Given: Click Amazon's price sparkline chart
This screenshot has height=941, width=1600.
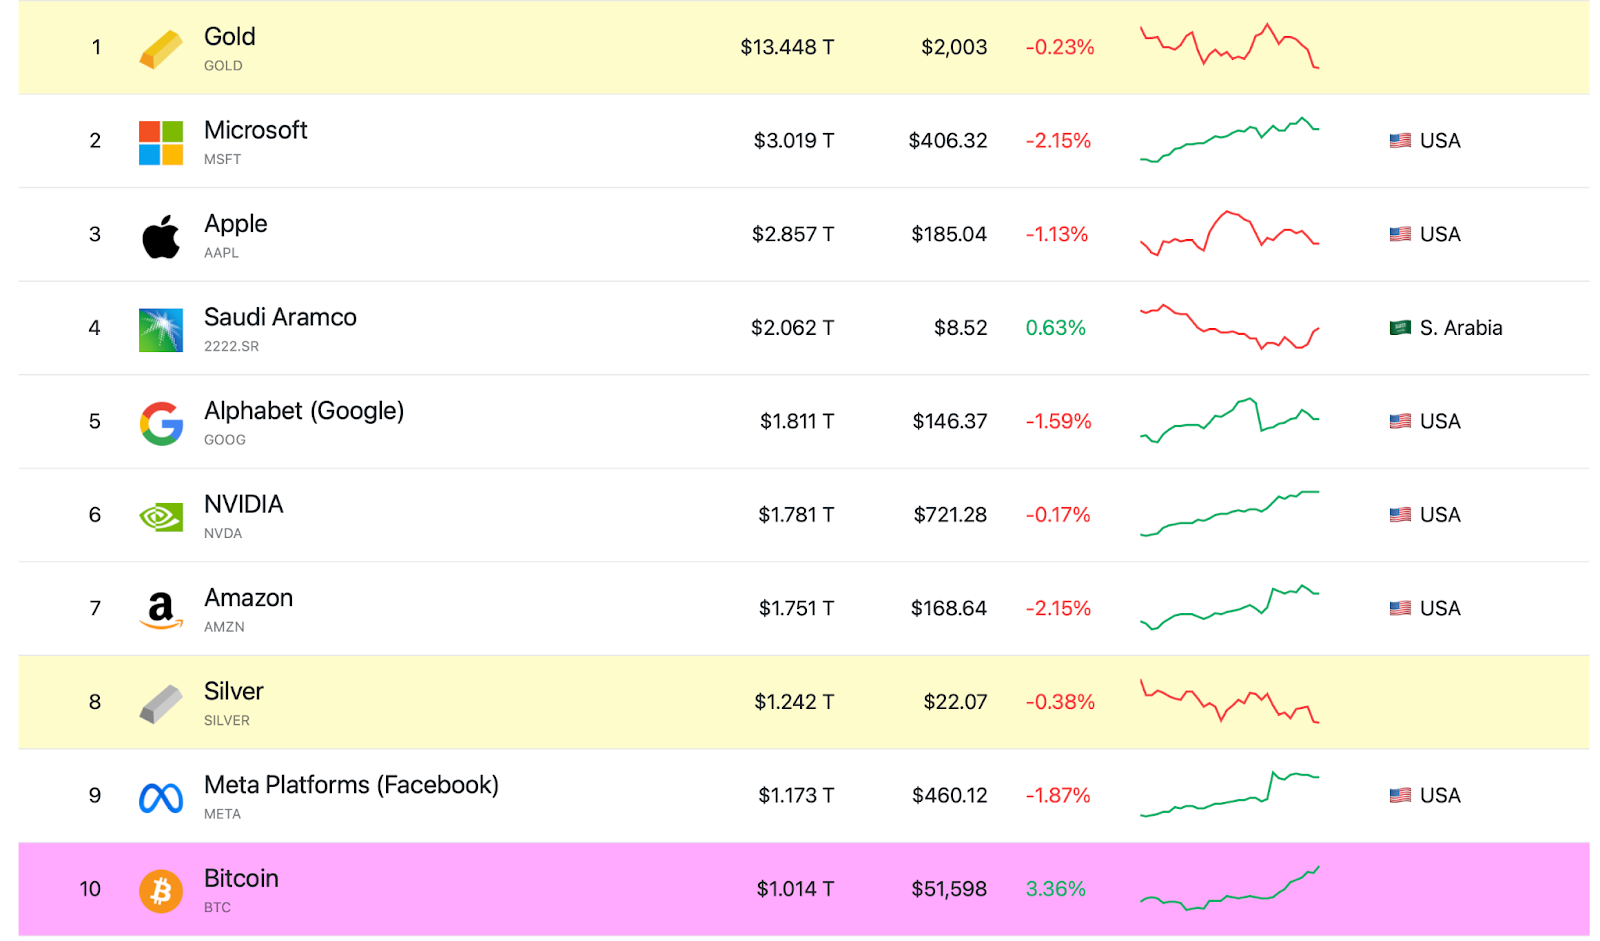Looking at the screenshot, I should pos(1230,607).
